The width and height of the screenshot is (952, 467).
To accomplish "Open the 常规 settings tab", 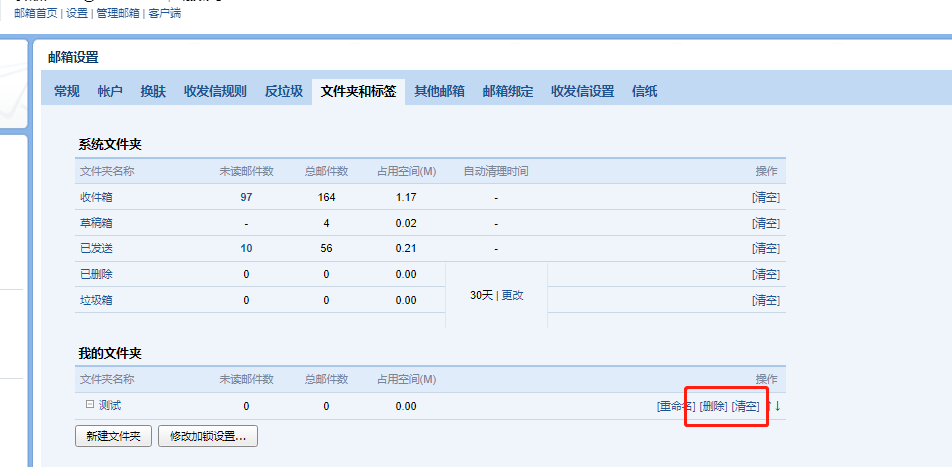I will tap(67, 91).
